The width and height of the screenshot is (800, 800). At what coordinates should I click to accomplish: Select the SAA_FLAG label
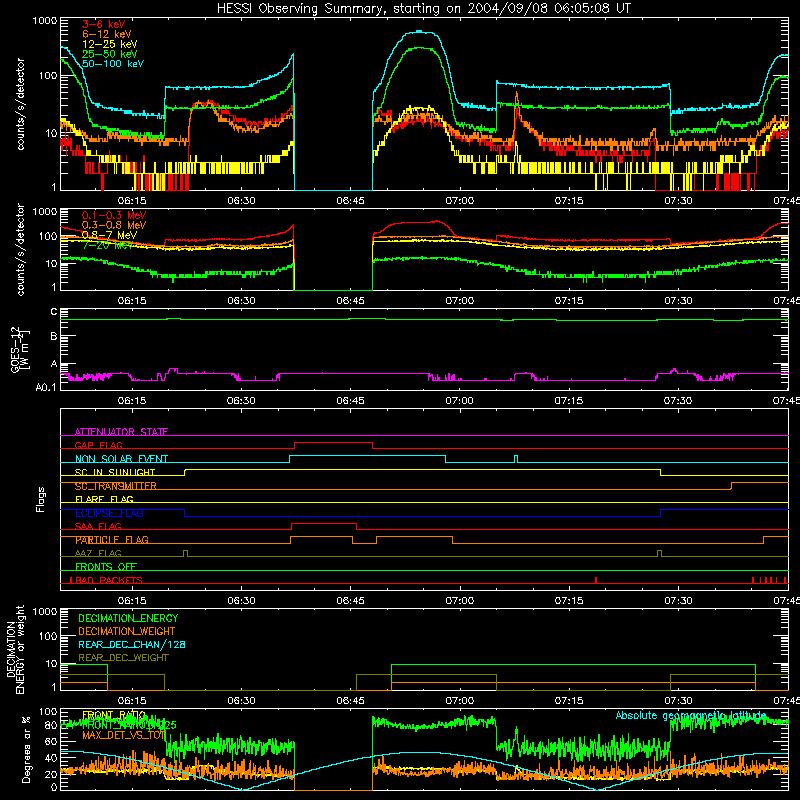(98, 526)
